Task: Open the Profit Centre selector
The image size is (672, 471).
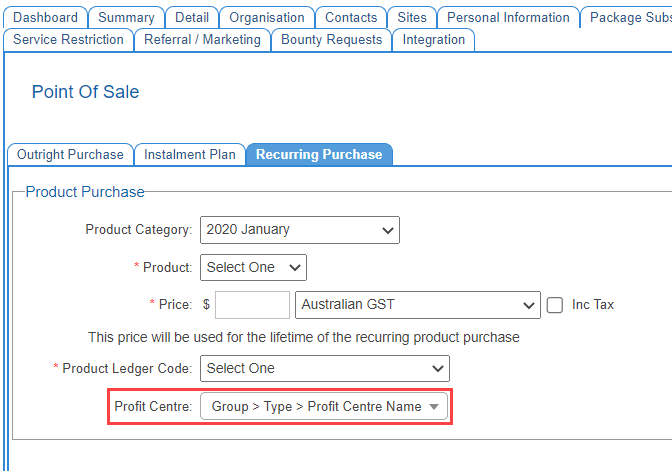Action: pyautogui.click(x=324, y=407)
